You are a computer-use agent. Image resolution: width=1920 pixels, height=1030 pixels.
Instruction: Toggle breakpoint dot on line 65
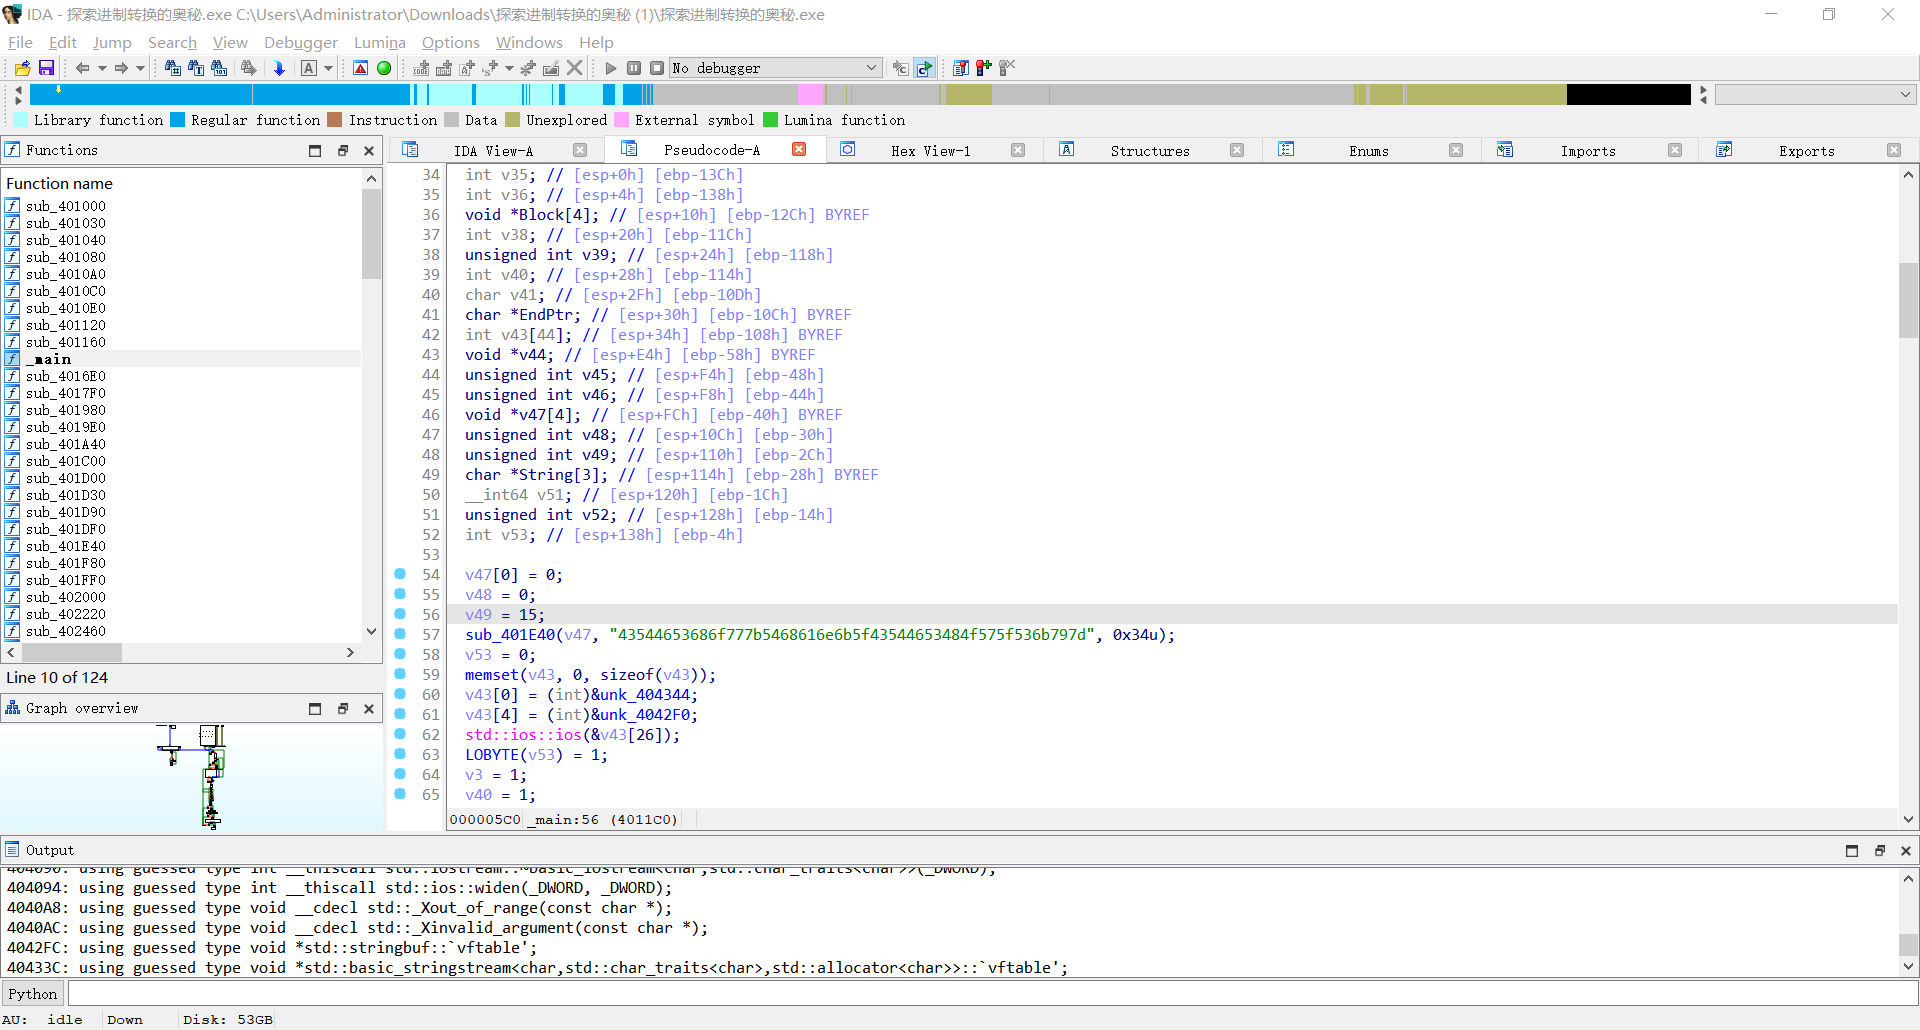coord(400,794)
